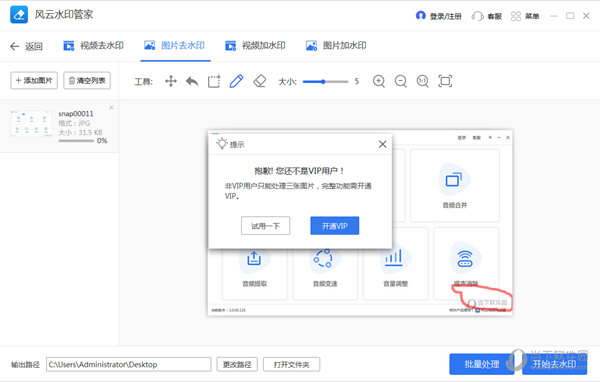Open the 菜单 menu
Image resolution: width=600 pixels, height=382 pixels.
(525, 16)
